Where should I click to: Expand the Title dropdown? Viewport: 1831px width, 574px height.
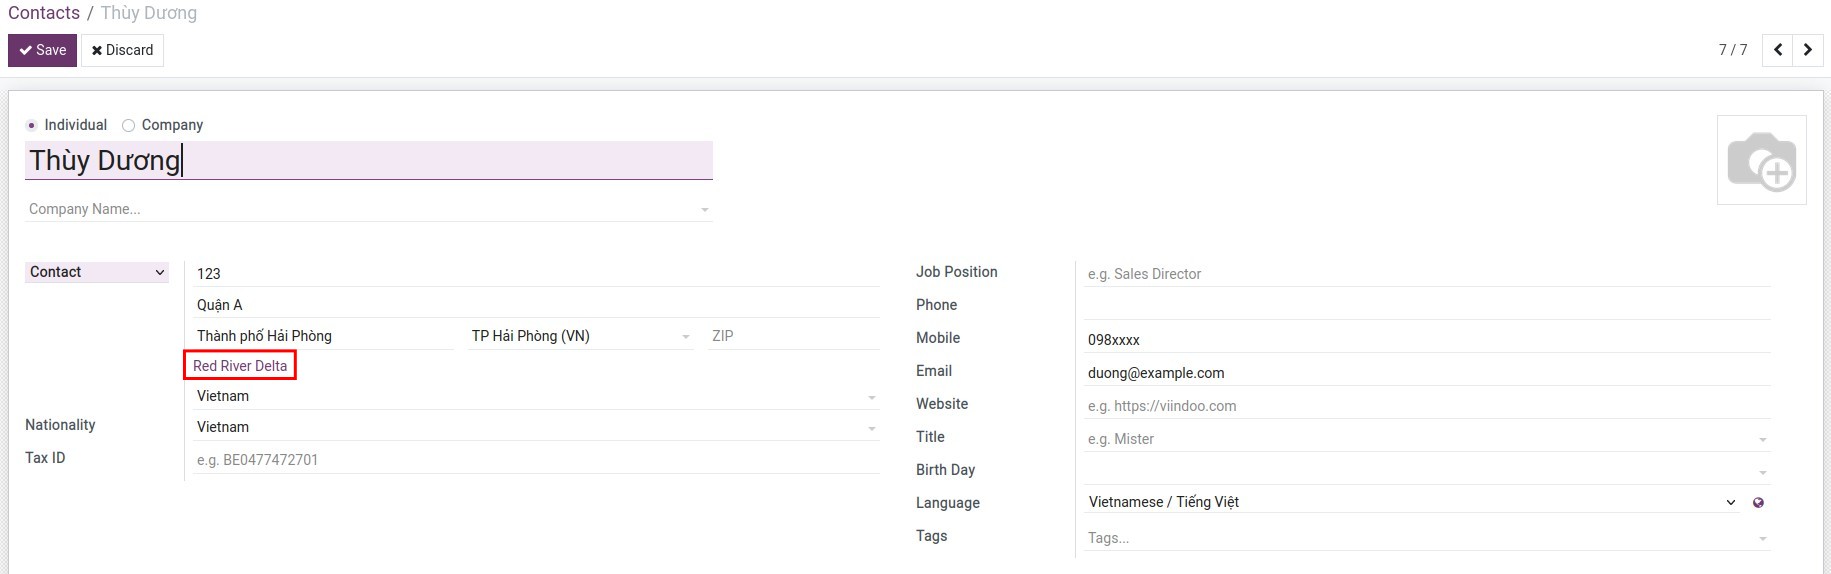(x=1762, y=440)
